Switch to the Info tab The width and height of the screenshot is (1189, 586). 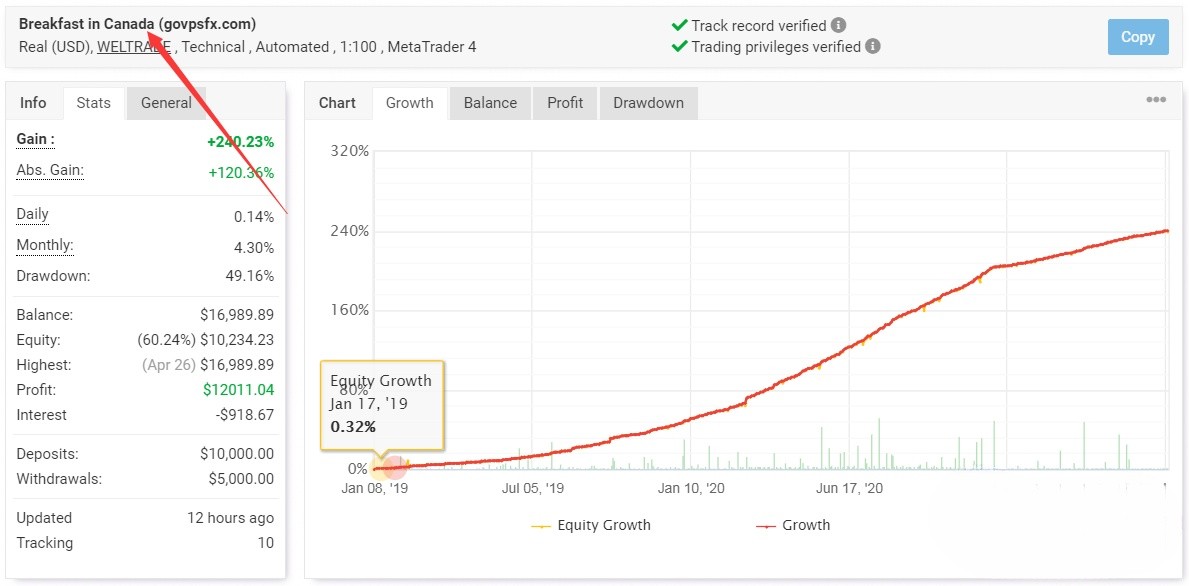point(33,103)
